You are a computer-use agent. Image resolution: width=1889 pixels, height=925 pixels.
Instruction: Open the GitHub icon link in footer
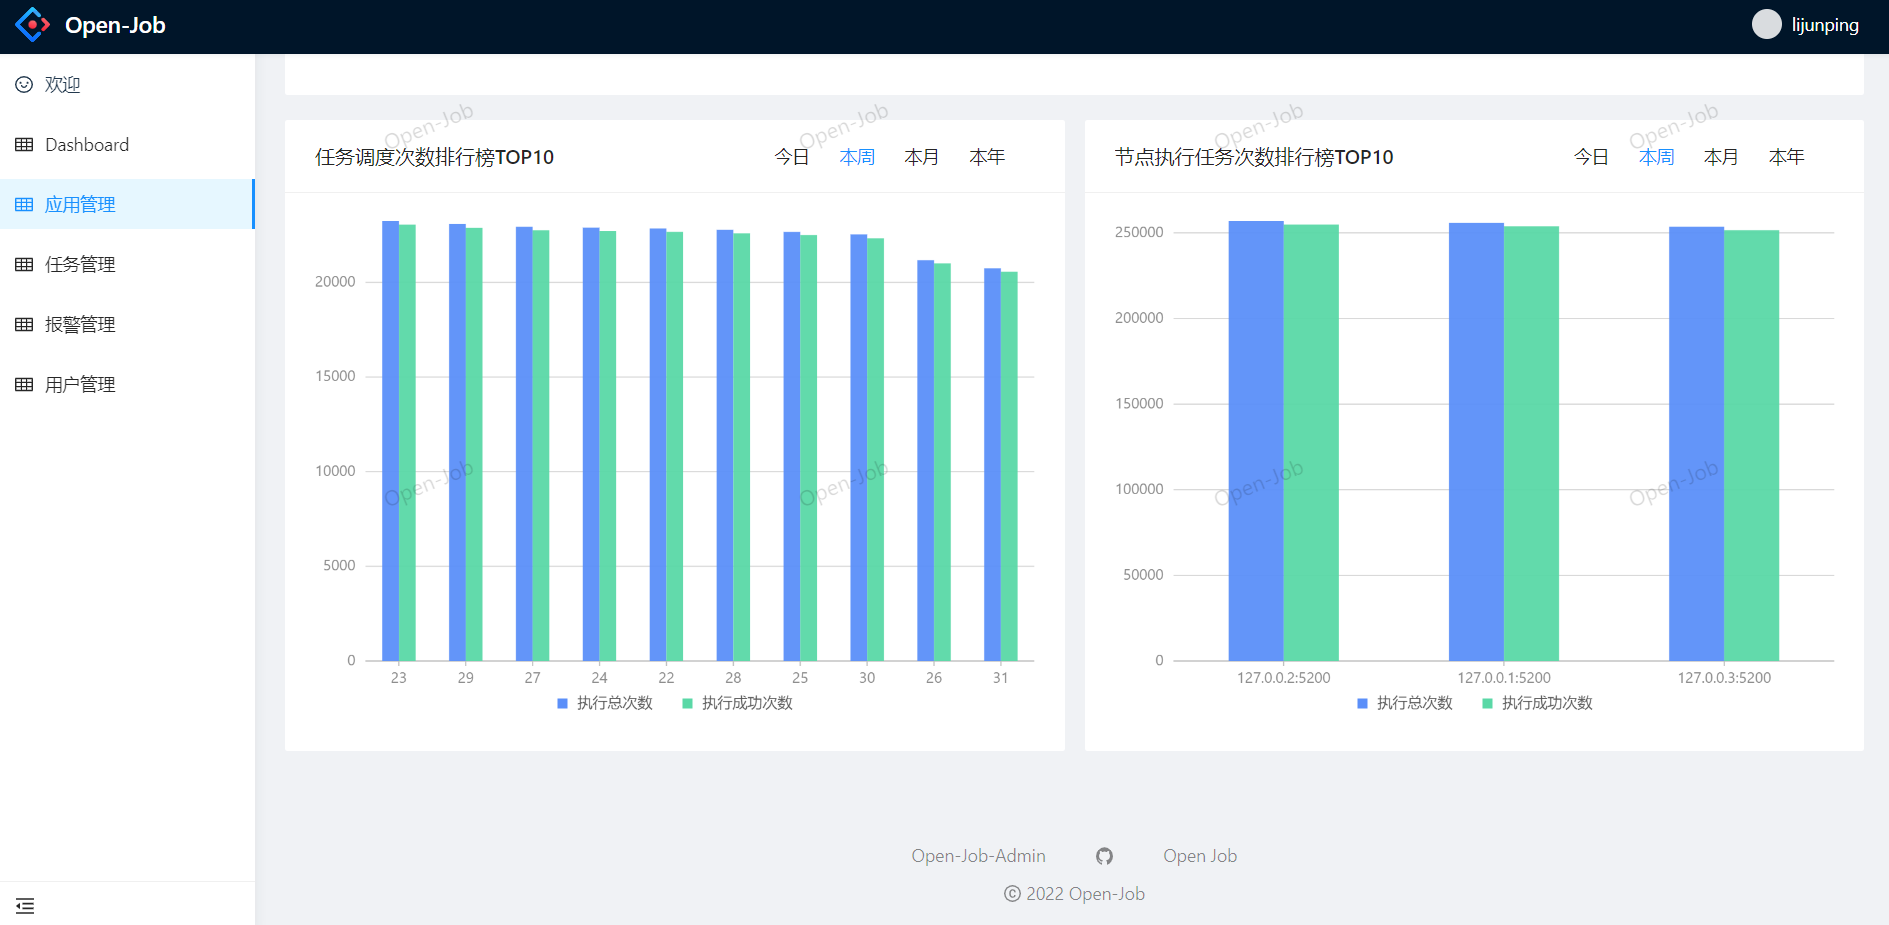(x=1104, y=856)
